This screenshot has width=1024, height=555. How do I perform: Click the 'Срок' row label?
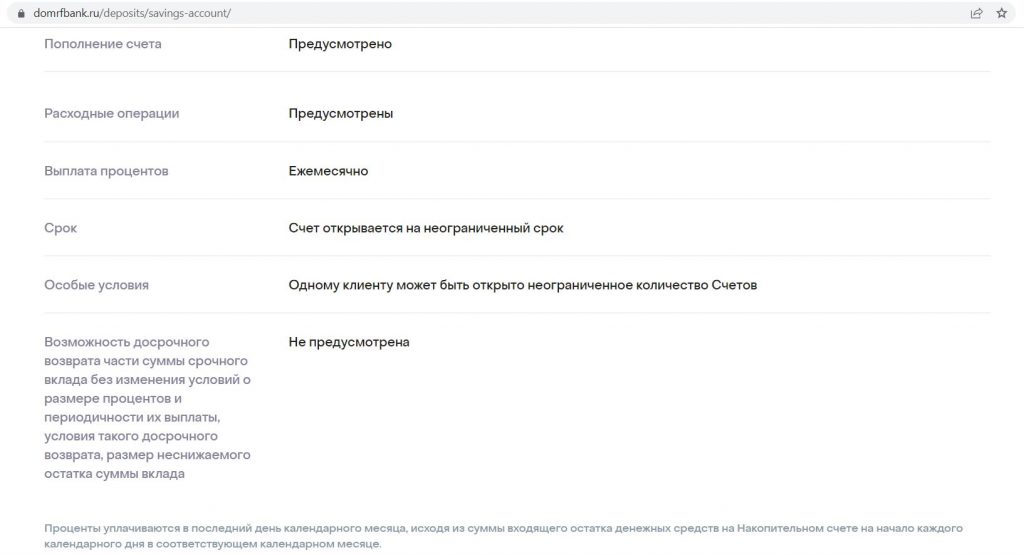pyautogui.click(x=61, y=228)
